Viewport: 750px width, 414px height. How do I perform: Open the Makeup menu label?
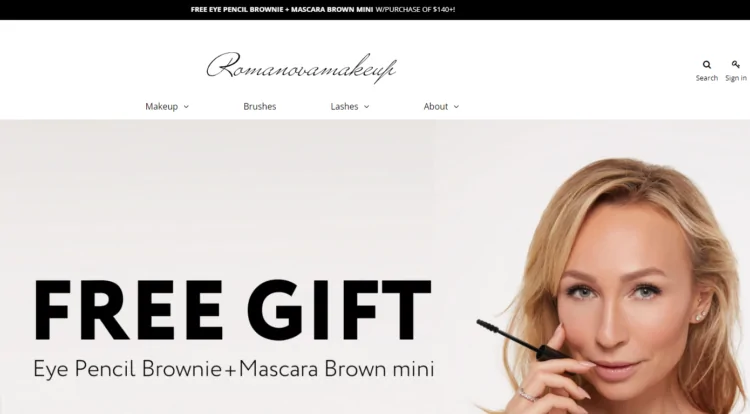point(162,106)
